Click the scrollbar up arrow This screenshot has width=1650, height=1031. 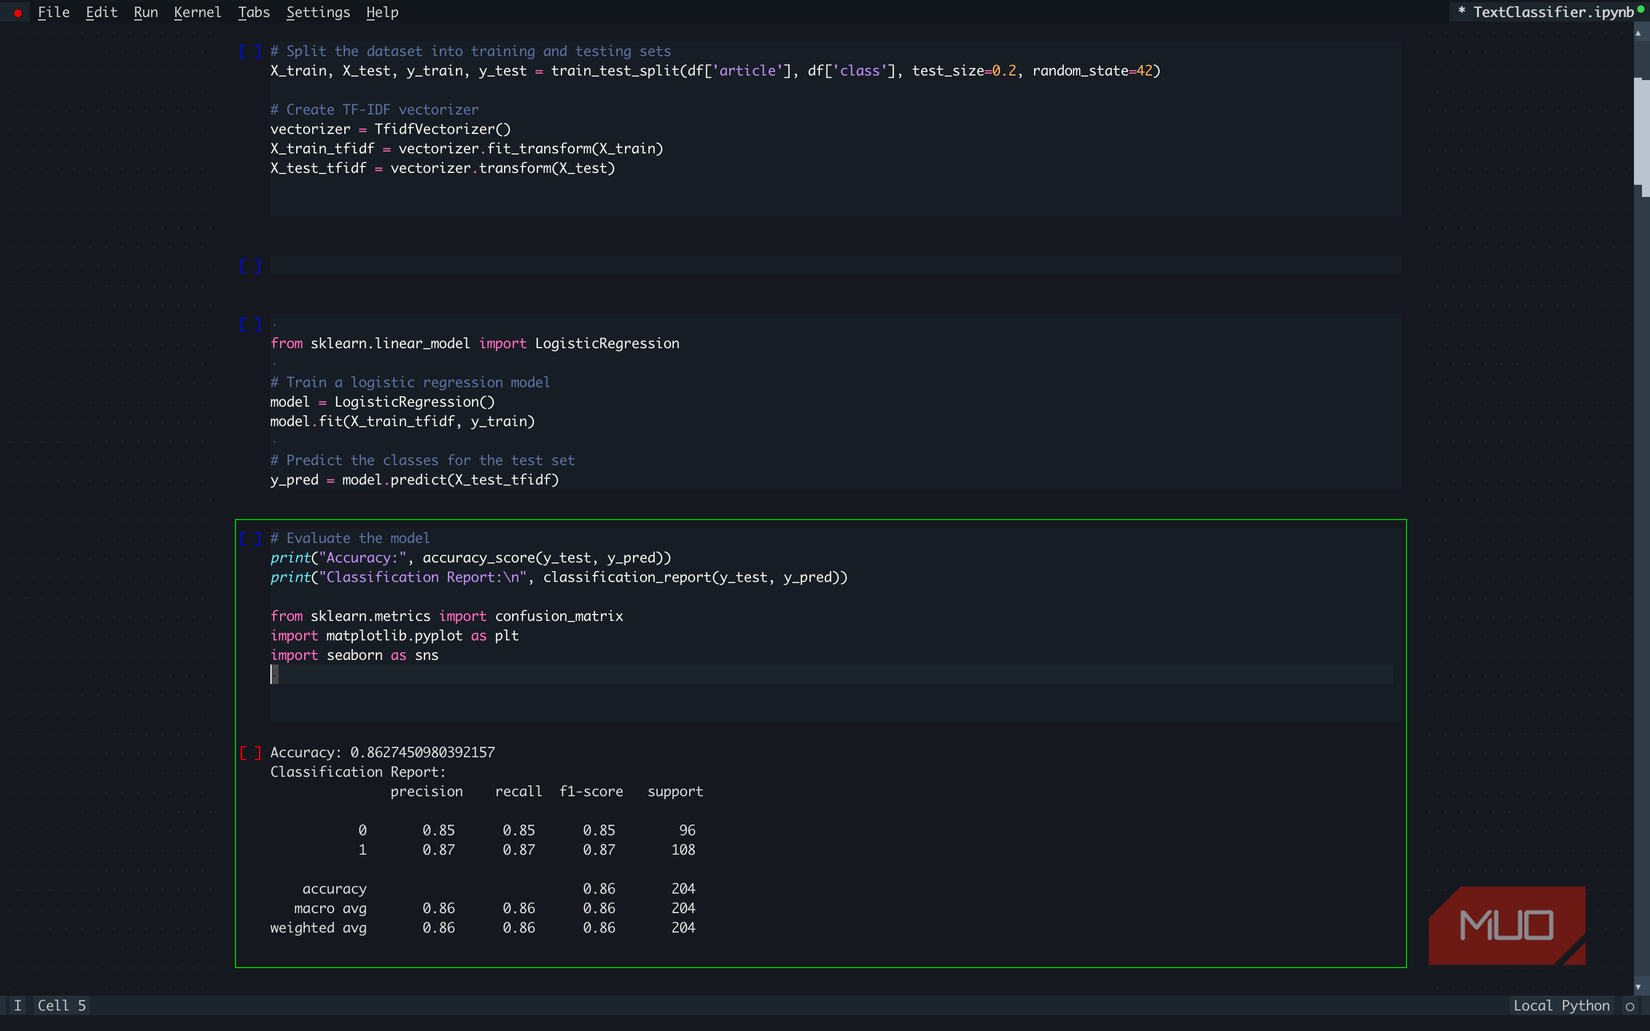point(1638,33)
